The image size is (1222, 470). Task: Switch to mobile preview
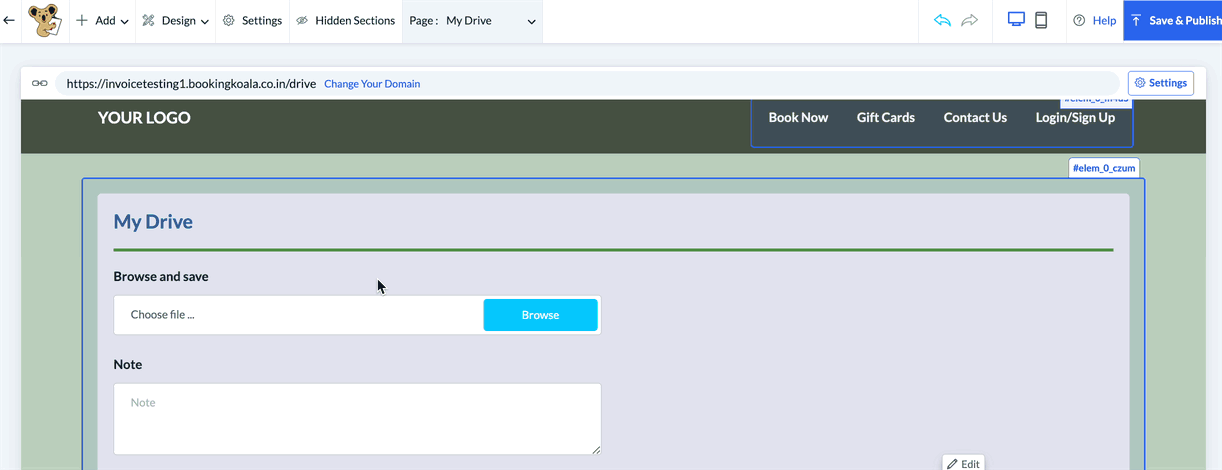(1041, 20)
